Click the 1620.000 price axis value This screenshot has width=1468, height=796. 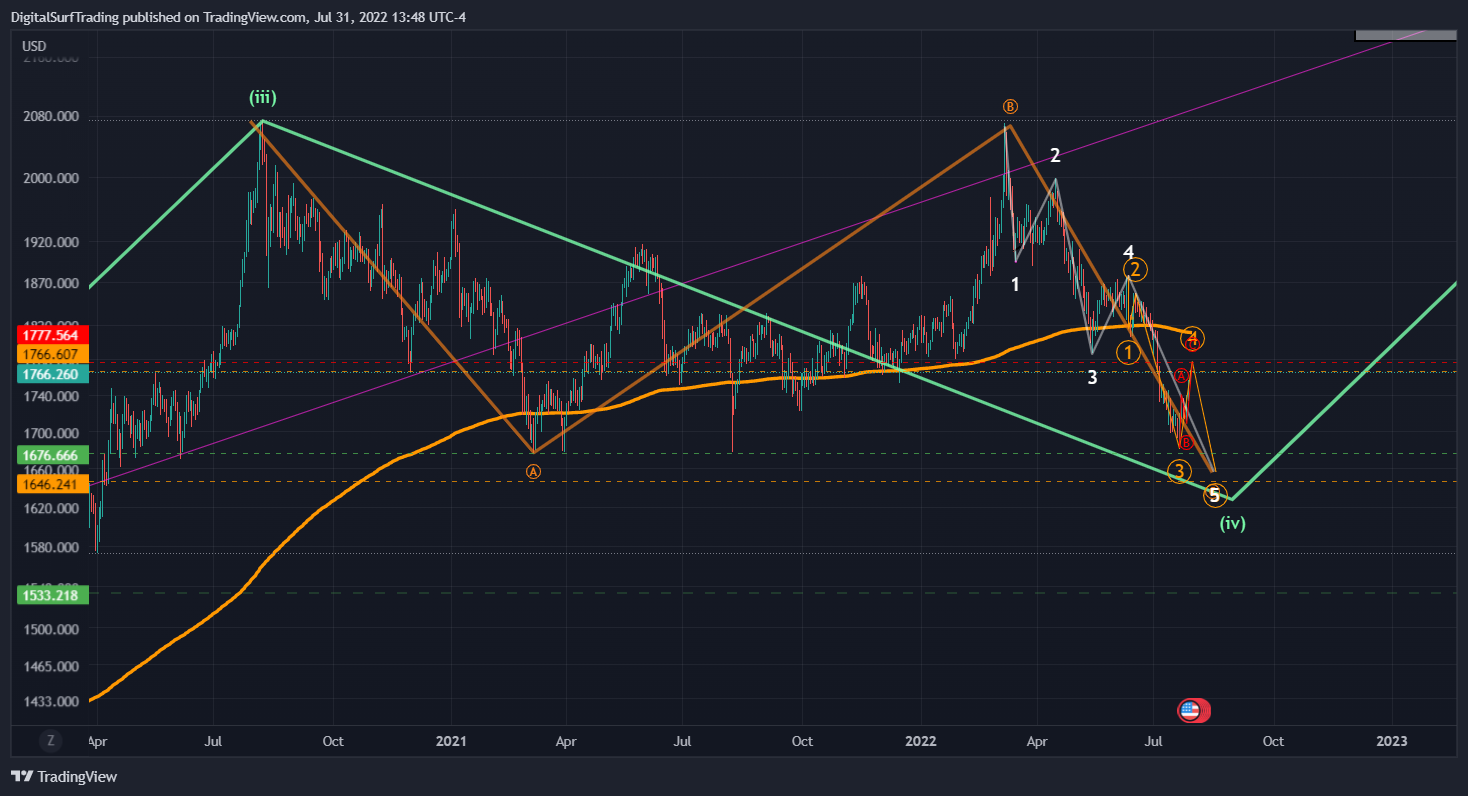click(51, 508)
